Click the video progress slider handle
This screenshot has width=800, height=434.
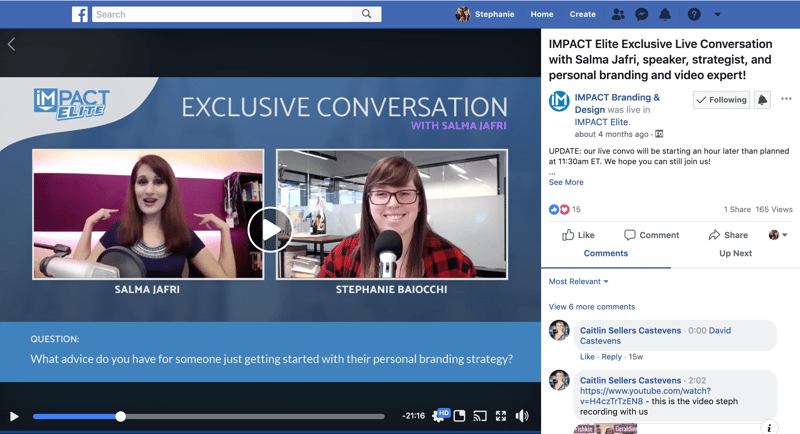[120, 416]
